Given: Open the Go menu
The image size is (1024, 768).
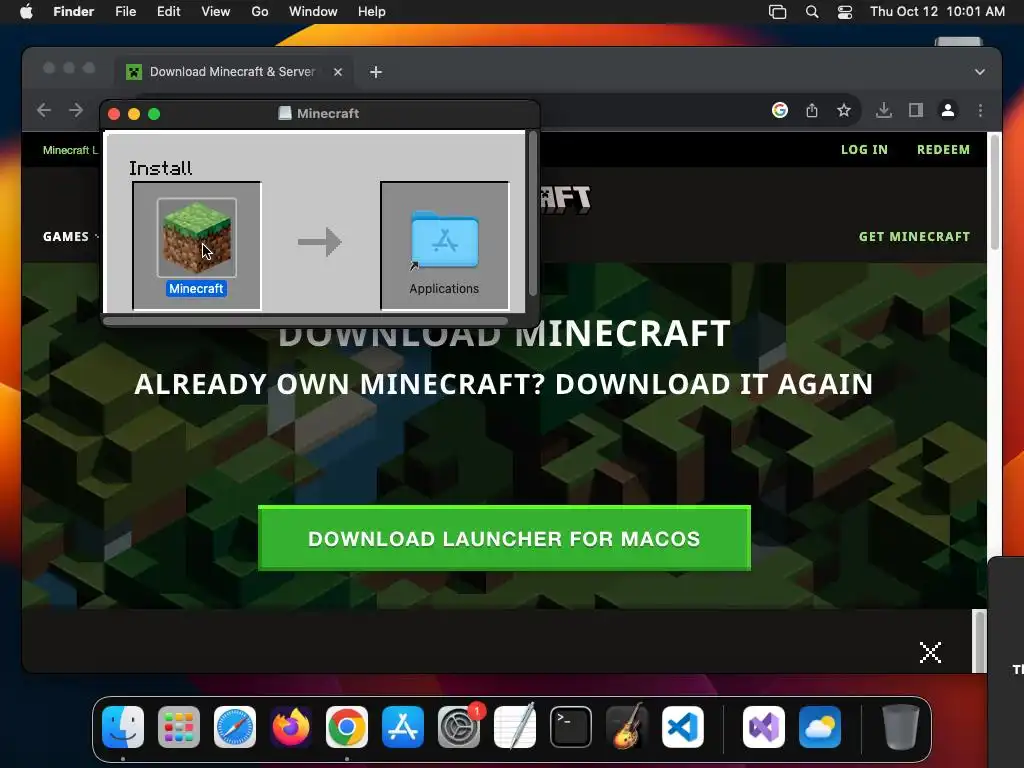Looking at the screenshot, I should pyautogui.click(x=260, y=12).
